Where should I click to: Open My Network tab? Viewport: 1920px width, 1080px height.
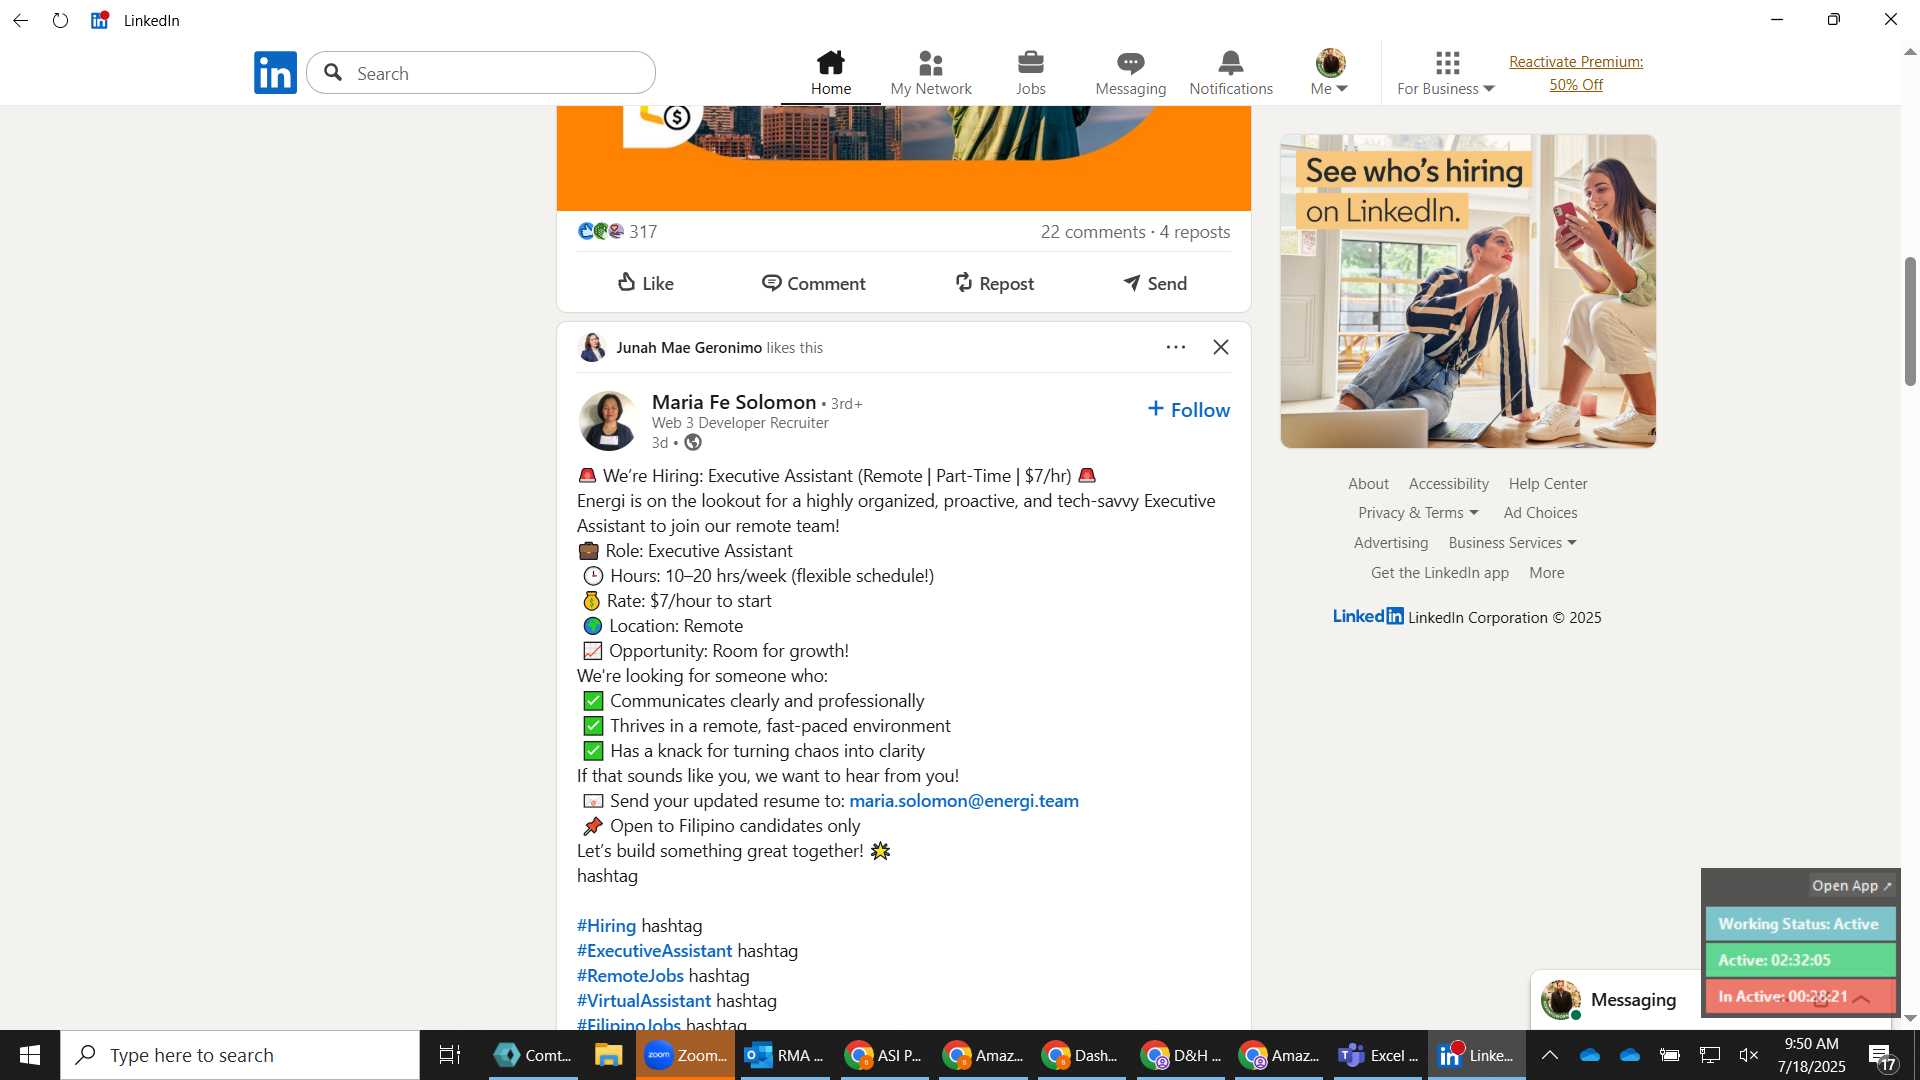[931, 73]
